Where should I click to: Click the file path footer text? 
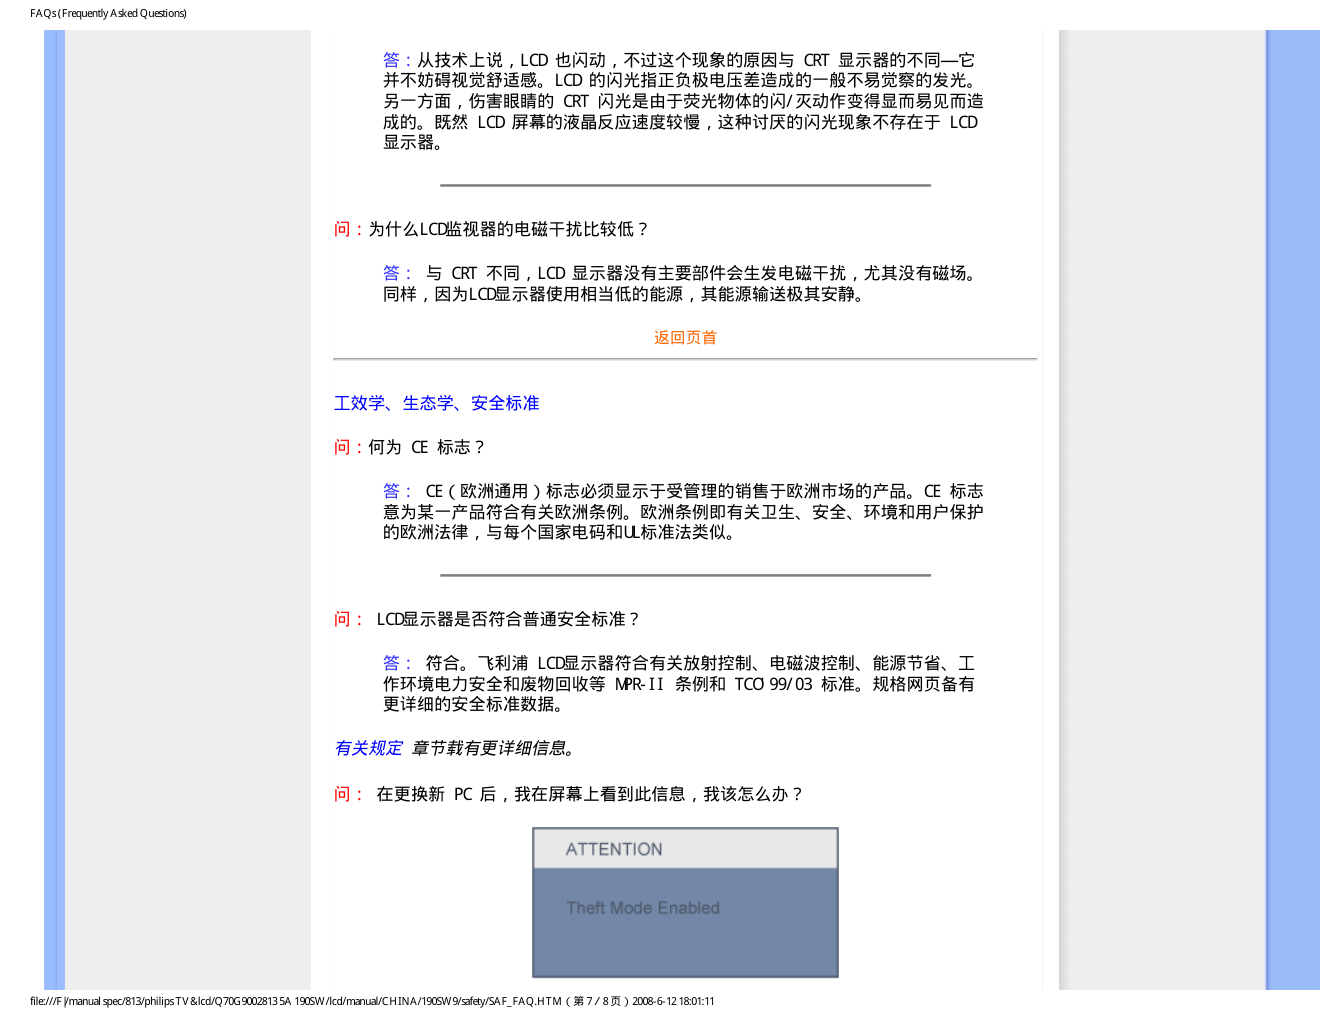(x=372, y=1001)
